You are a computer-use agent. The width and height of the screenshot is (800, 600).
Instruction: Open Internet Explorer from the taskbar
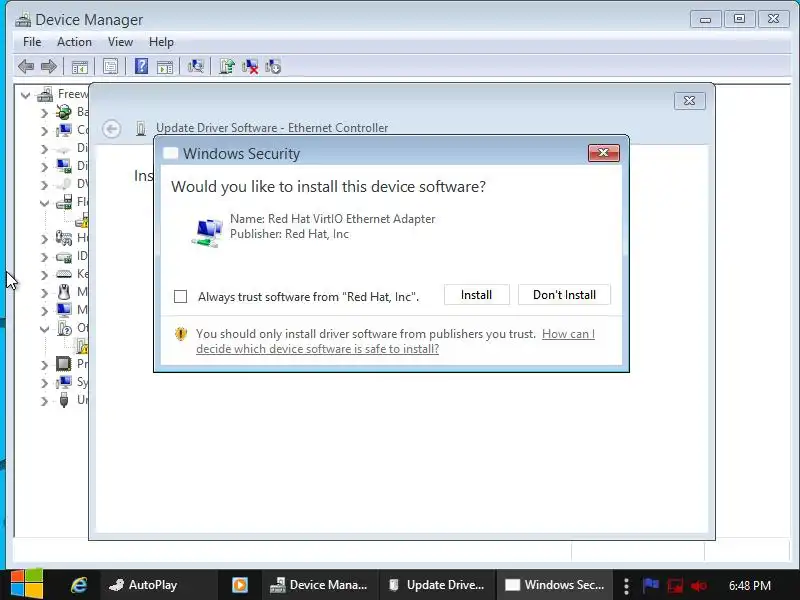point(79,585)
